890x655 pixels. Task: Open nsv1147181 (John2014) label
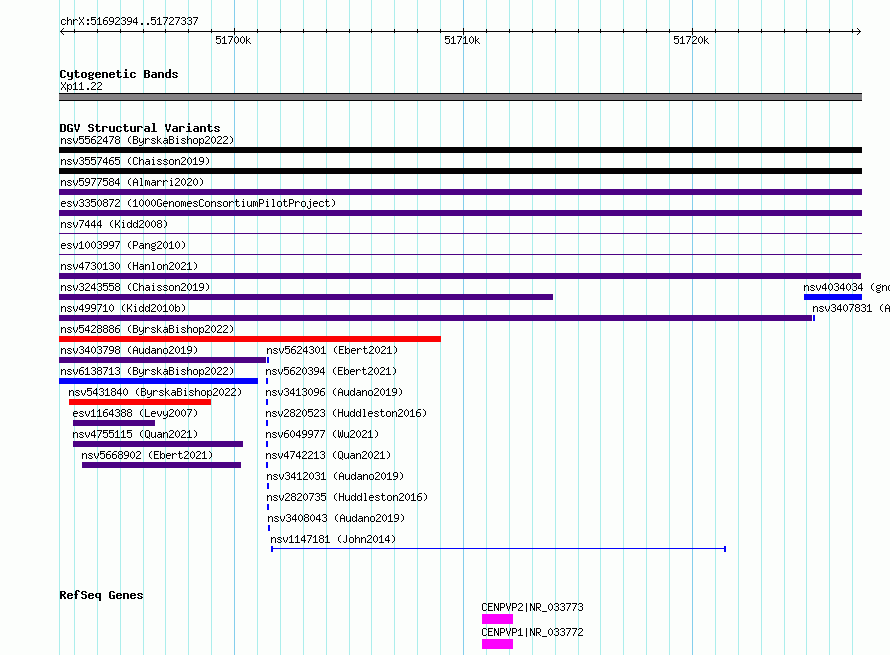click(x=333, y=539)
